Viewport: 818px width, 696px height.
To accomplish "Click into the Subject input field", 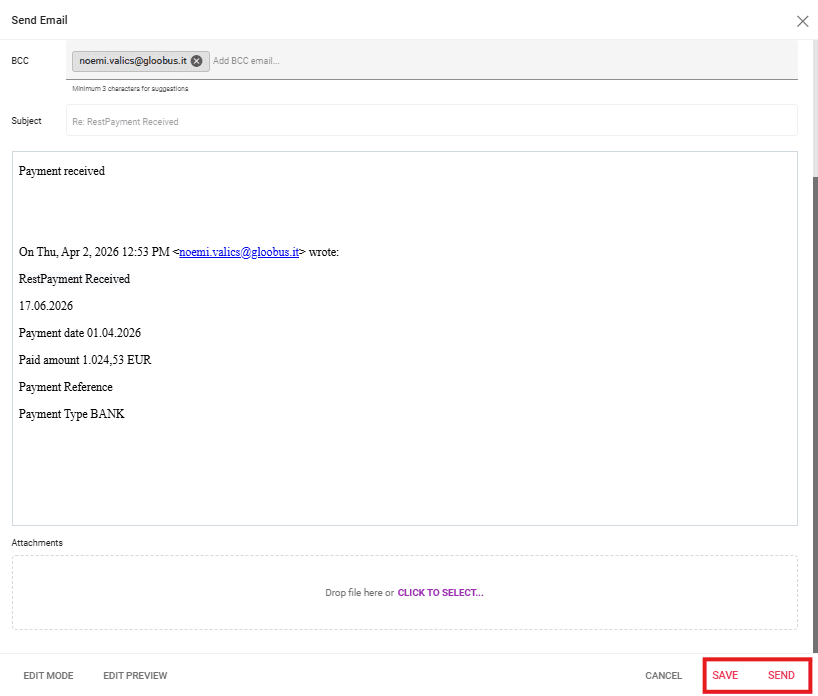I will pos(430,121).
